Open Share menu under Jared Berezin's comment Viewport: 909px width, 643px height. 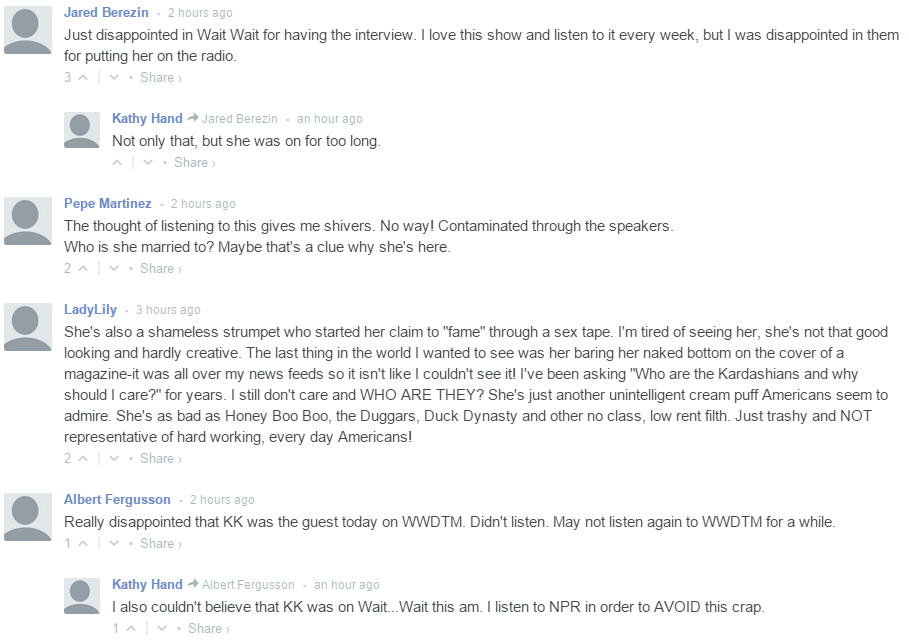pyautogui.click(x=160, y=77)
